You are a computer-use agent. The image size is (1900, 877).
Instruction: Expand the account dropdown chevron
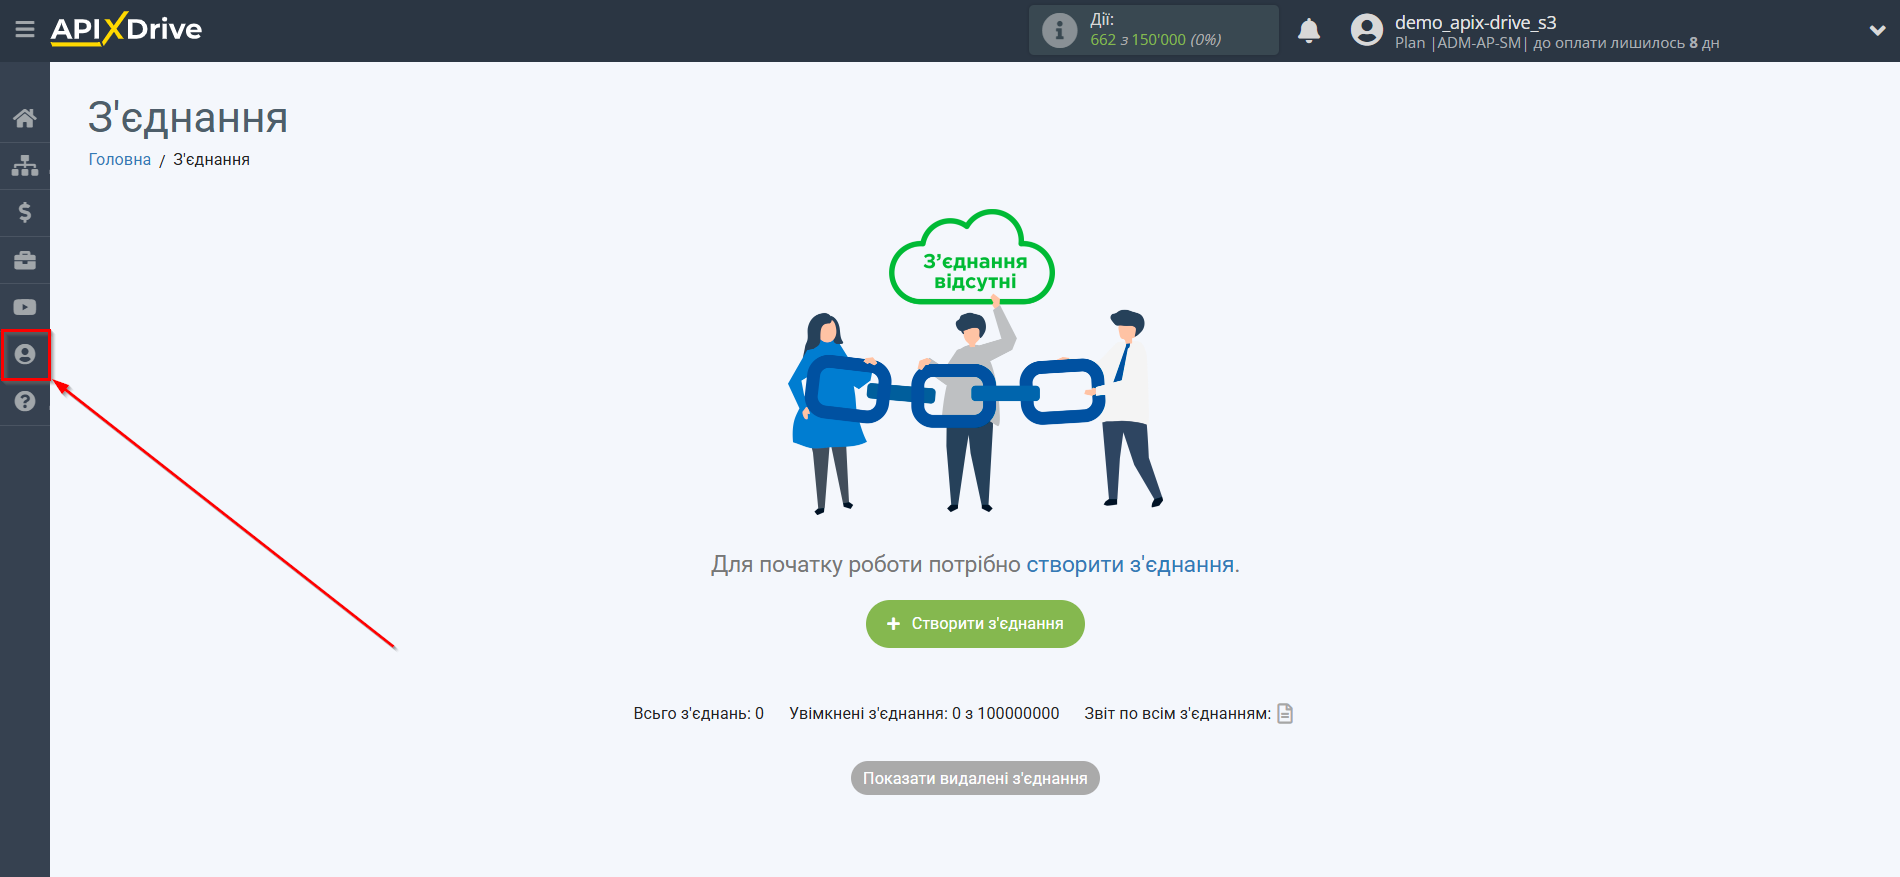(1877, 30)
